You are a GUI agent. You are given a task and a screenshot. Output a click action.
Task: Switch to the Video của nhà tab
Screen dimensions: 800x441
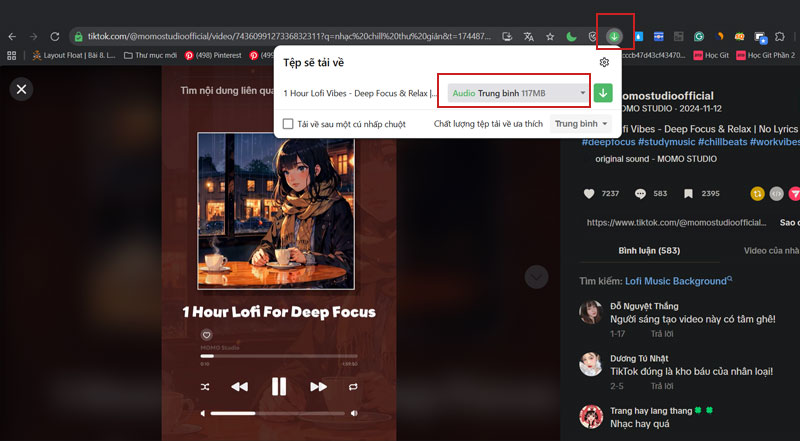771,251
